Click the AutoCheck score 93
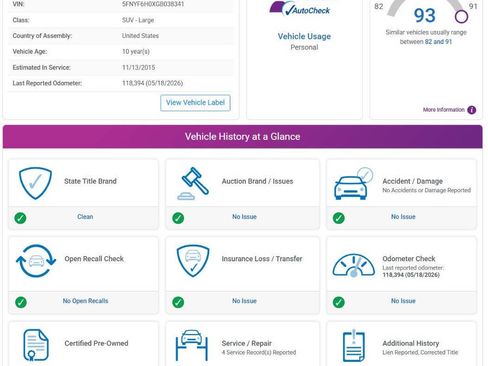 click(425, 15)
